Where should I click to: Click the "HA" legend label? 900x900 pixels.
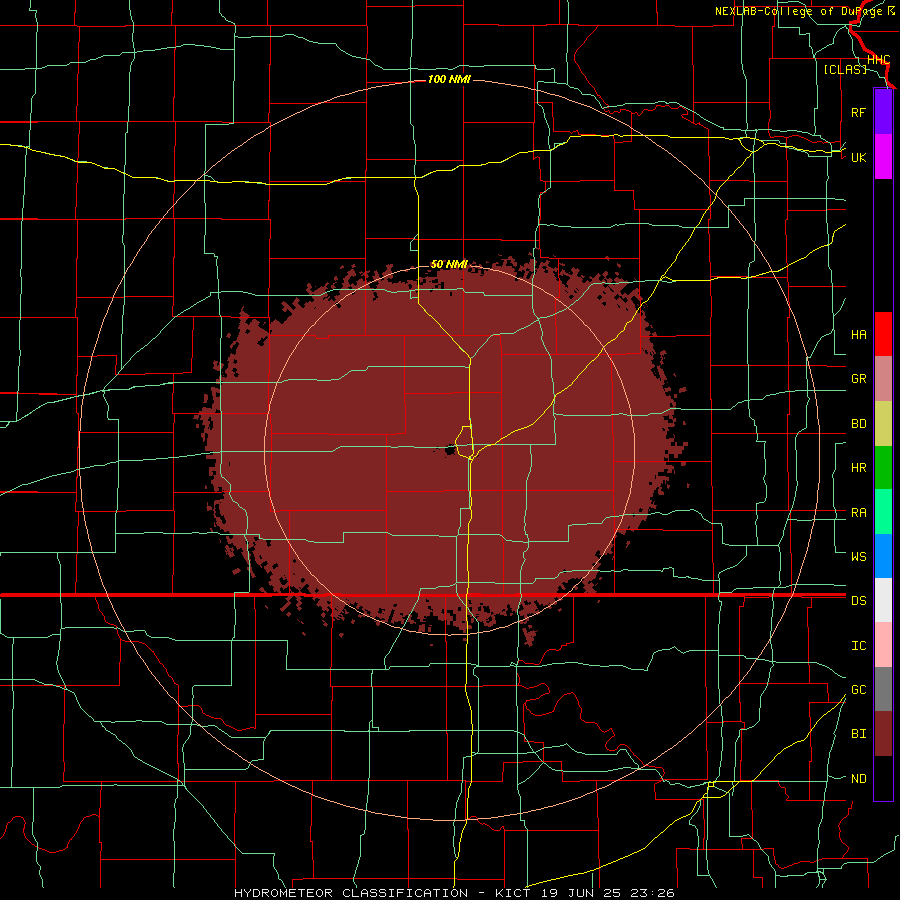click(x=858, y=335)
